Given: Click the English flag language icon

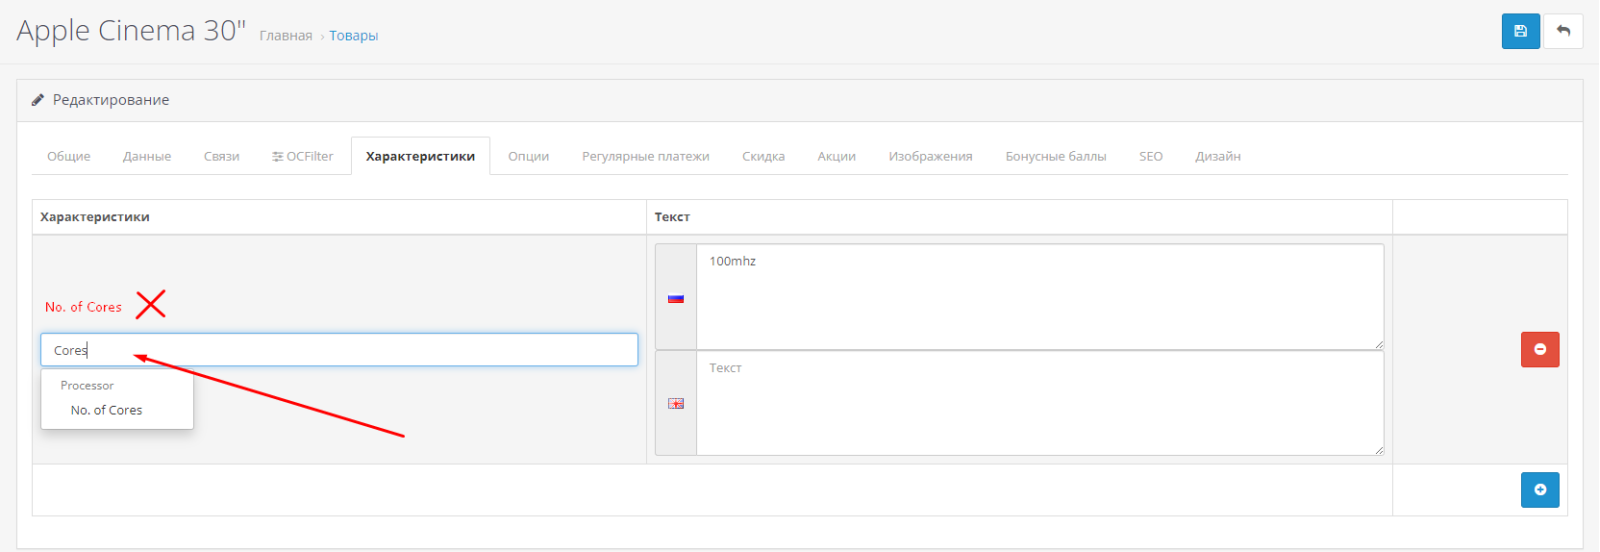Looking at the screenshot, I should point(676,403).
